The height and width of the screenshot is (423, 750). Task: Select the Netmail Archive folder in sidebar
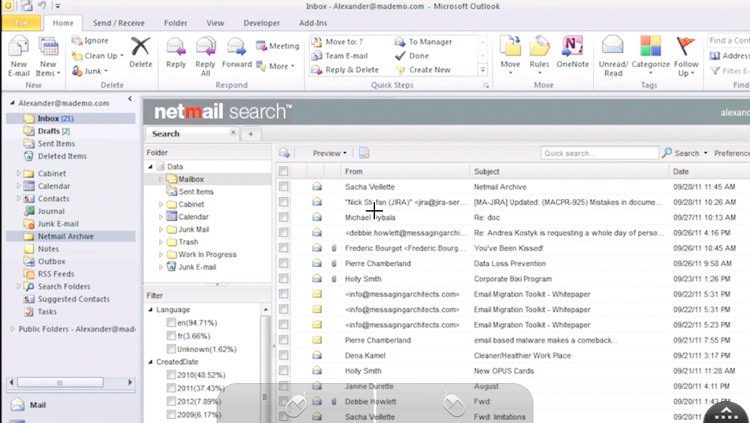point(66,237)
